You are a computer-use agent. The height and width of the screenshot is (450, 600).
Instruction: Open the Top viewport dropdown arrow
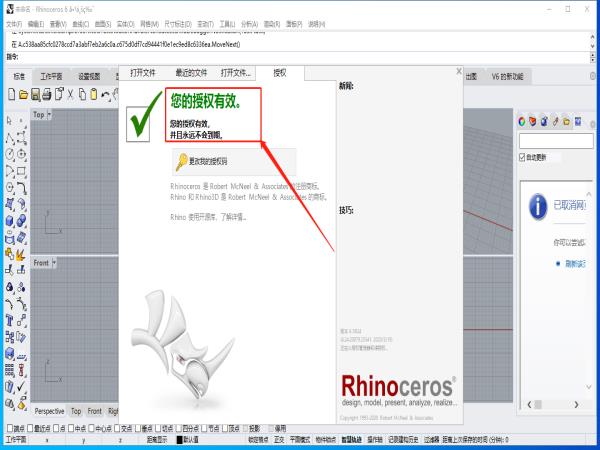pos(49,114)
